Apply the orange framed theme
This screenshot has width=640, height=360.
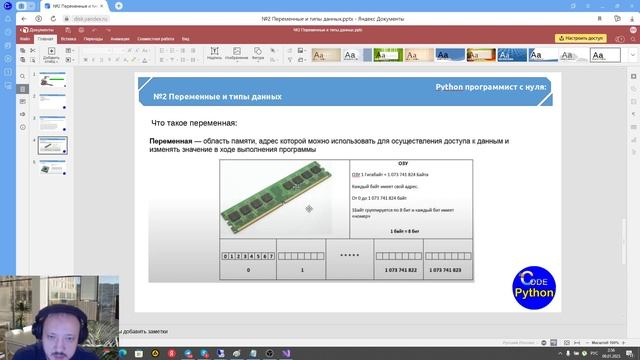(481, 55)
